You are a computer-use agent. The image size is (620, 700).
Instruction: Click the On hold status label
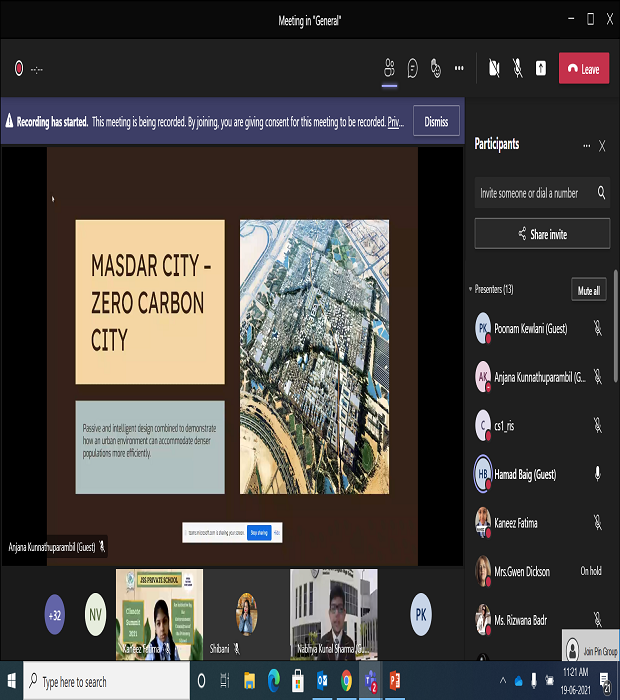[591, 571]
